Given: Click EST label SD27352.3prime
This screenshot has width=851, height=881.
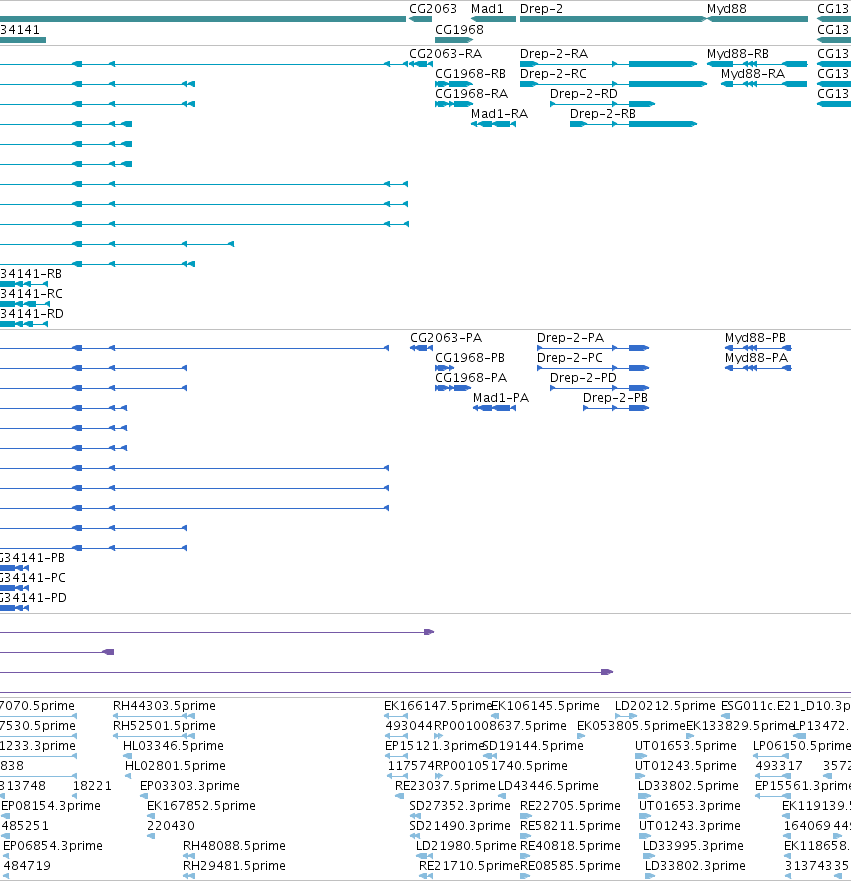Looking at the screenshot, I should (459, 806).
